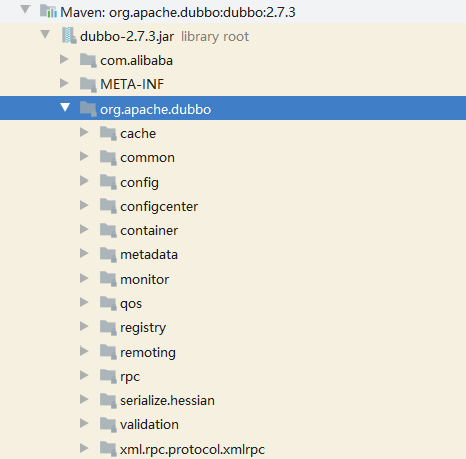The height and width of the screenshot is (459, 466).
Task: Select the registry label
Action: tap(143, 328)
